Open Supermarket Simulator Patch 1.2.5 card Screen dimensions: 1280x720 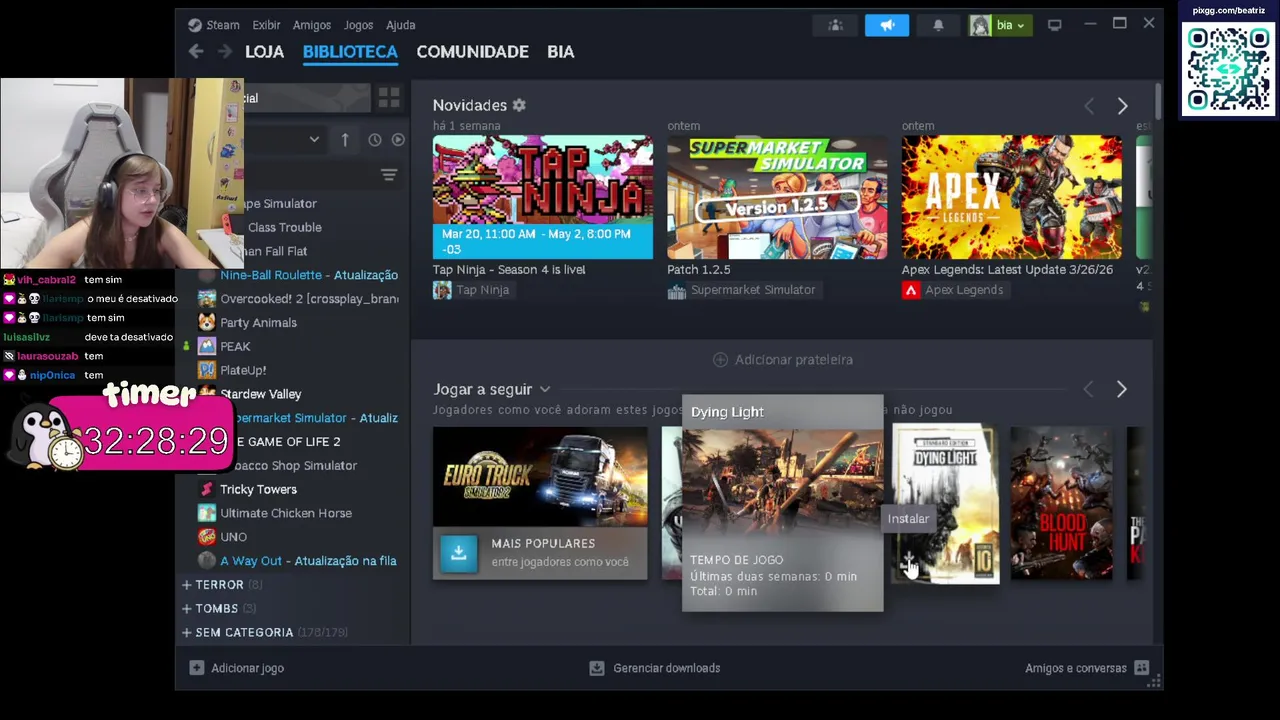click(x=777, y=198)
